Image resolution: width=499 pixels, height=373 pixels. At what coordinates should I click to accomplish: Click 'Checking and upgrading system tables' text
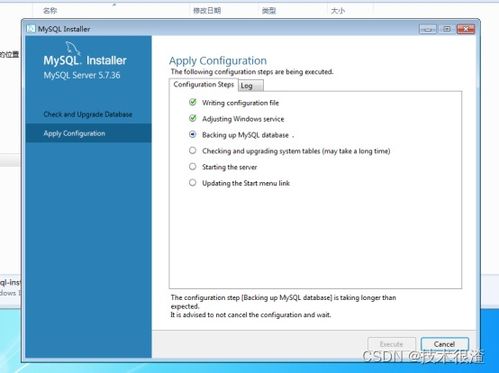click(296, 151)
